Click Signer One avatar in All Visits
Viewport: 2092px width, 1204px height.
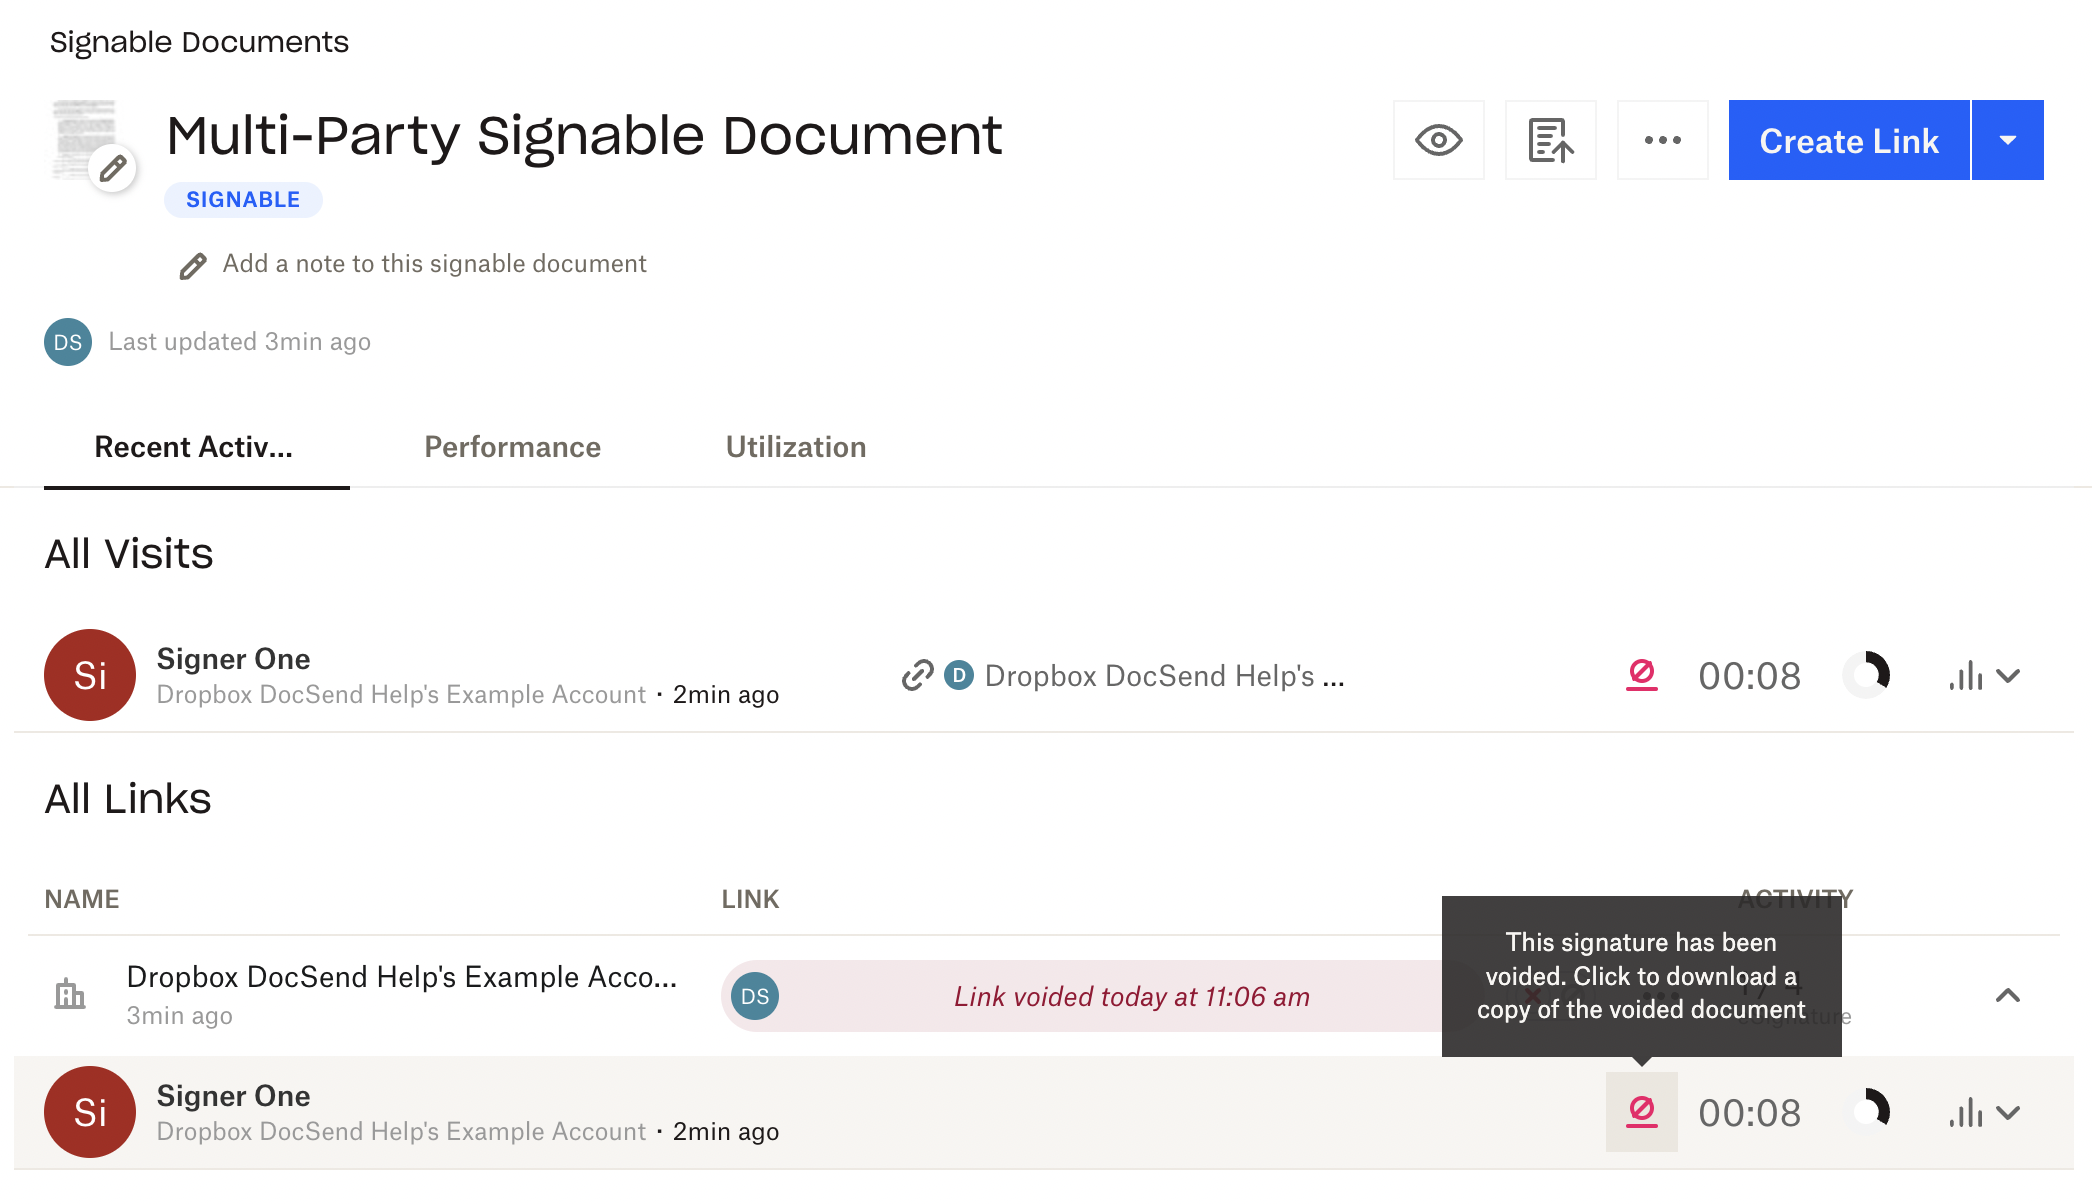90,675
